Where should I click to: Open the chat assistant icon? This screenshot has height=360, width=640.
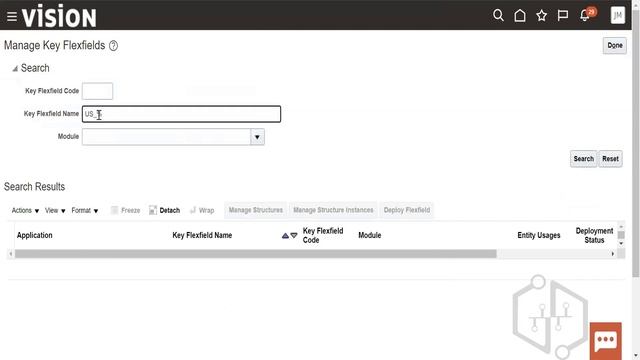coord(606,340)
